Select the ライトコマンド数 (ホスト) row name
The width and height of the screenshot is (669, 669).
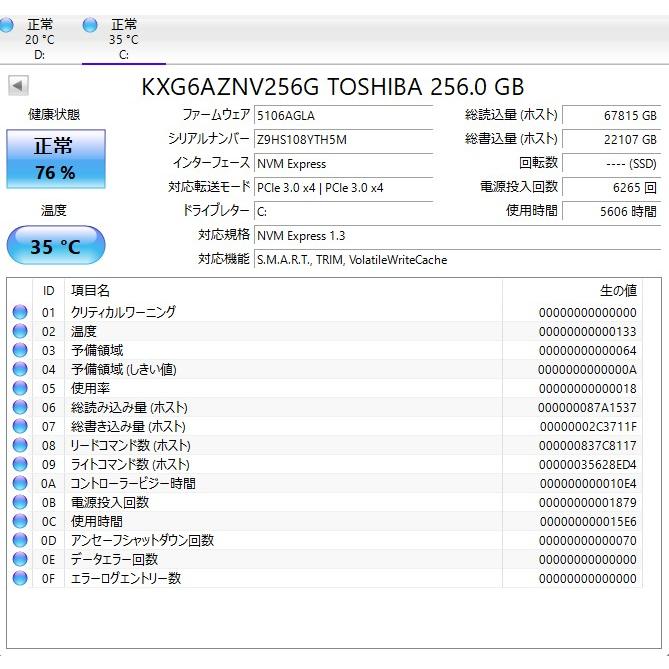[x=130, y=464]
